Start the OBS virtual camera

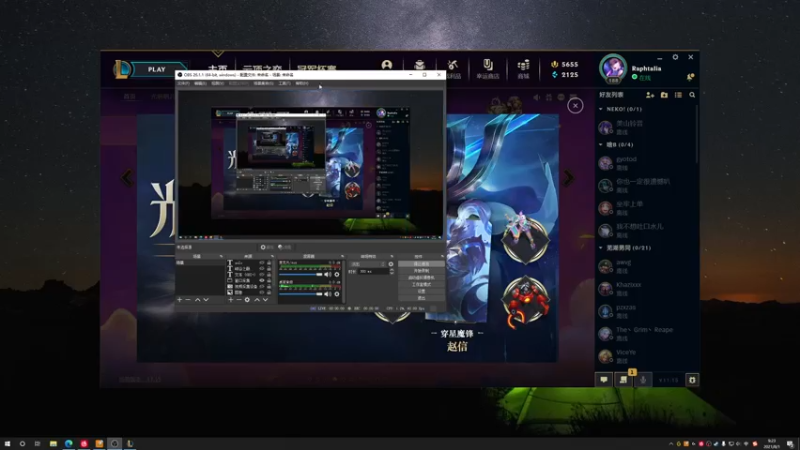[421, 278]
